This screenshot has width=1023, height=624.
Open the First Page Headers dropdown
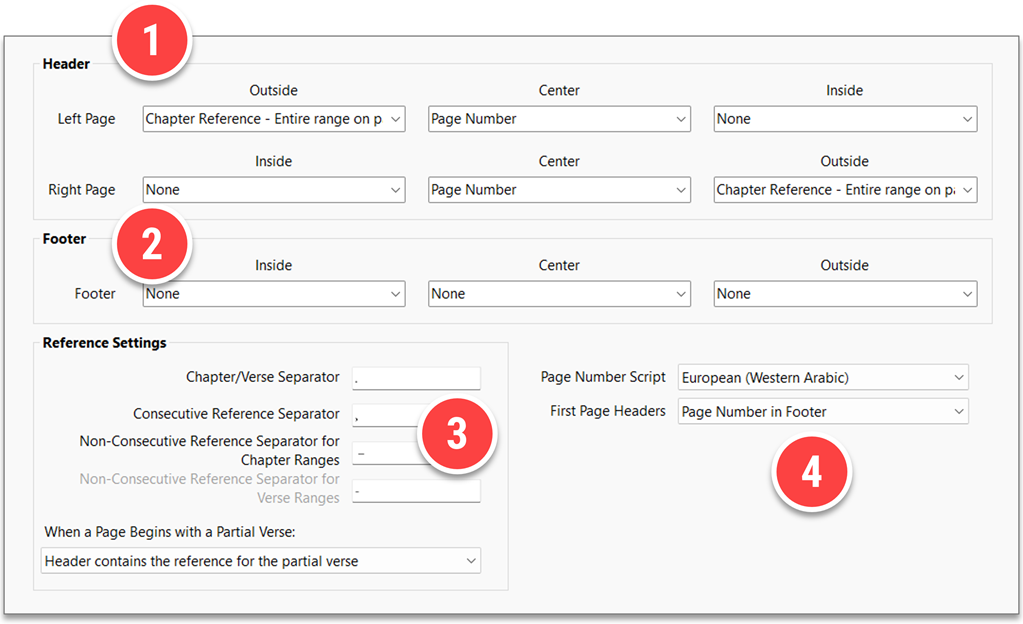tap(823, 411)
